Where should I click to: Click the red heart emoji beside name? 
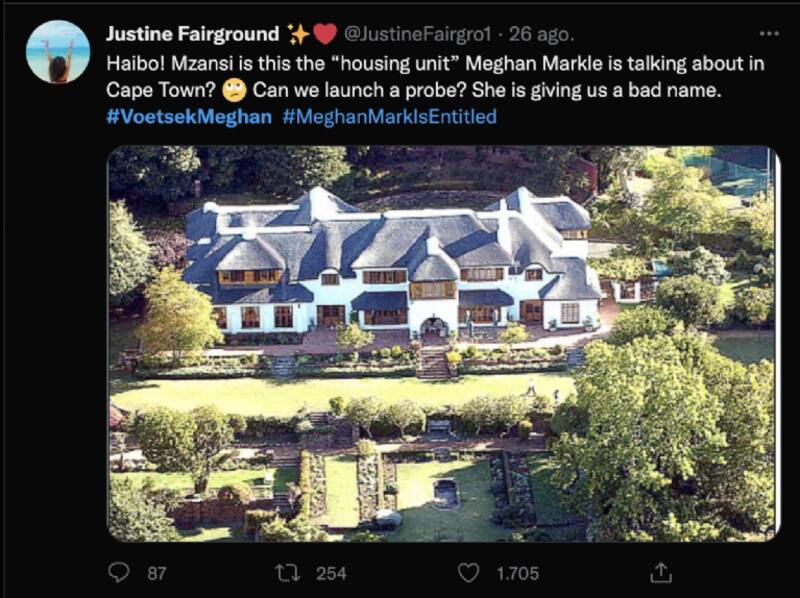325,34
